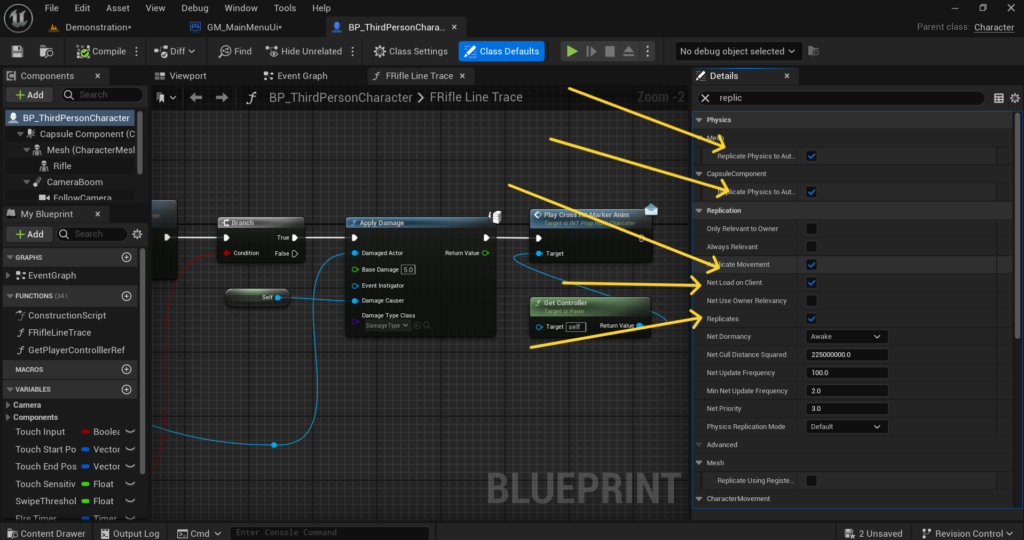Open Details panel settings gear

[1015, 98]
